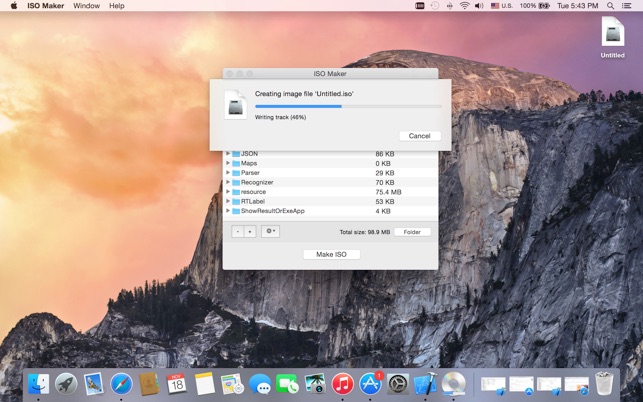Open Messages from the Dock
The width and height of the screenshot is (643, 402).
coord(260,385)
